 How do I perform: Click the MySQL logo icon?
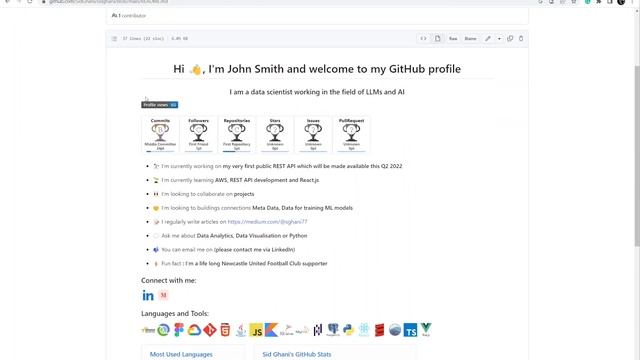302,330
